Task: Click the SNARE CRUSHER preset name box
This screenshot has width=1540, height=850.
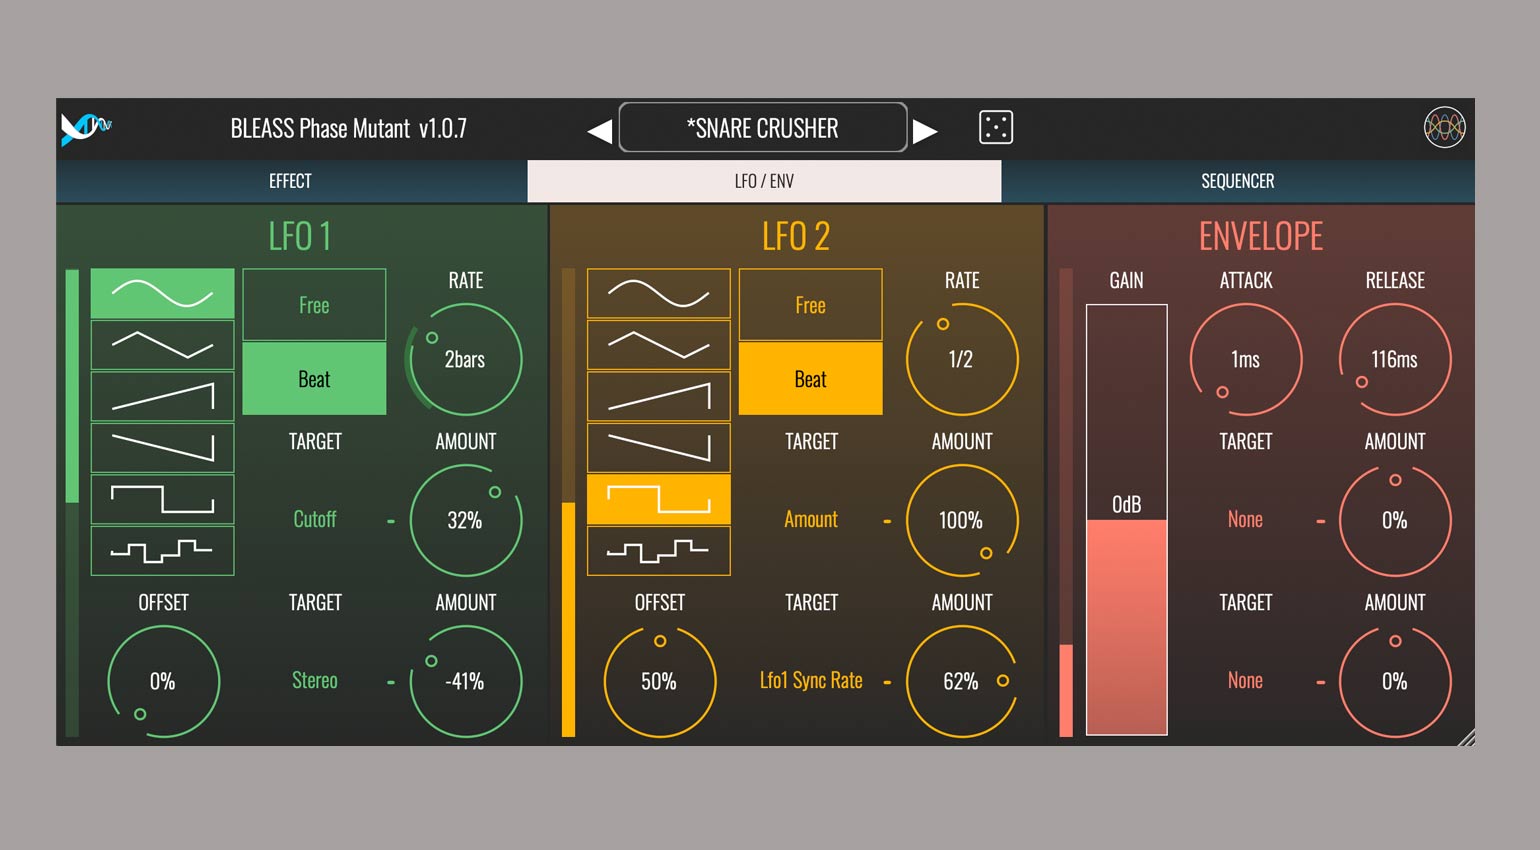Action: pos(763,128)
